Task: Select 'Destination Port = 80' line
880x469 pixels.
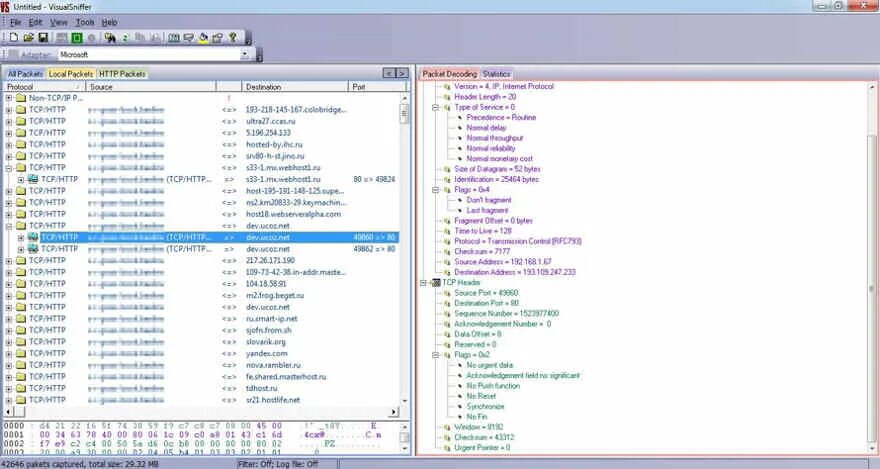Action: click(487, 303)
